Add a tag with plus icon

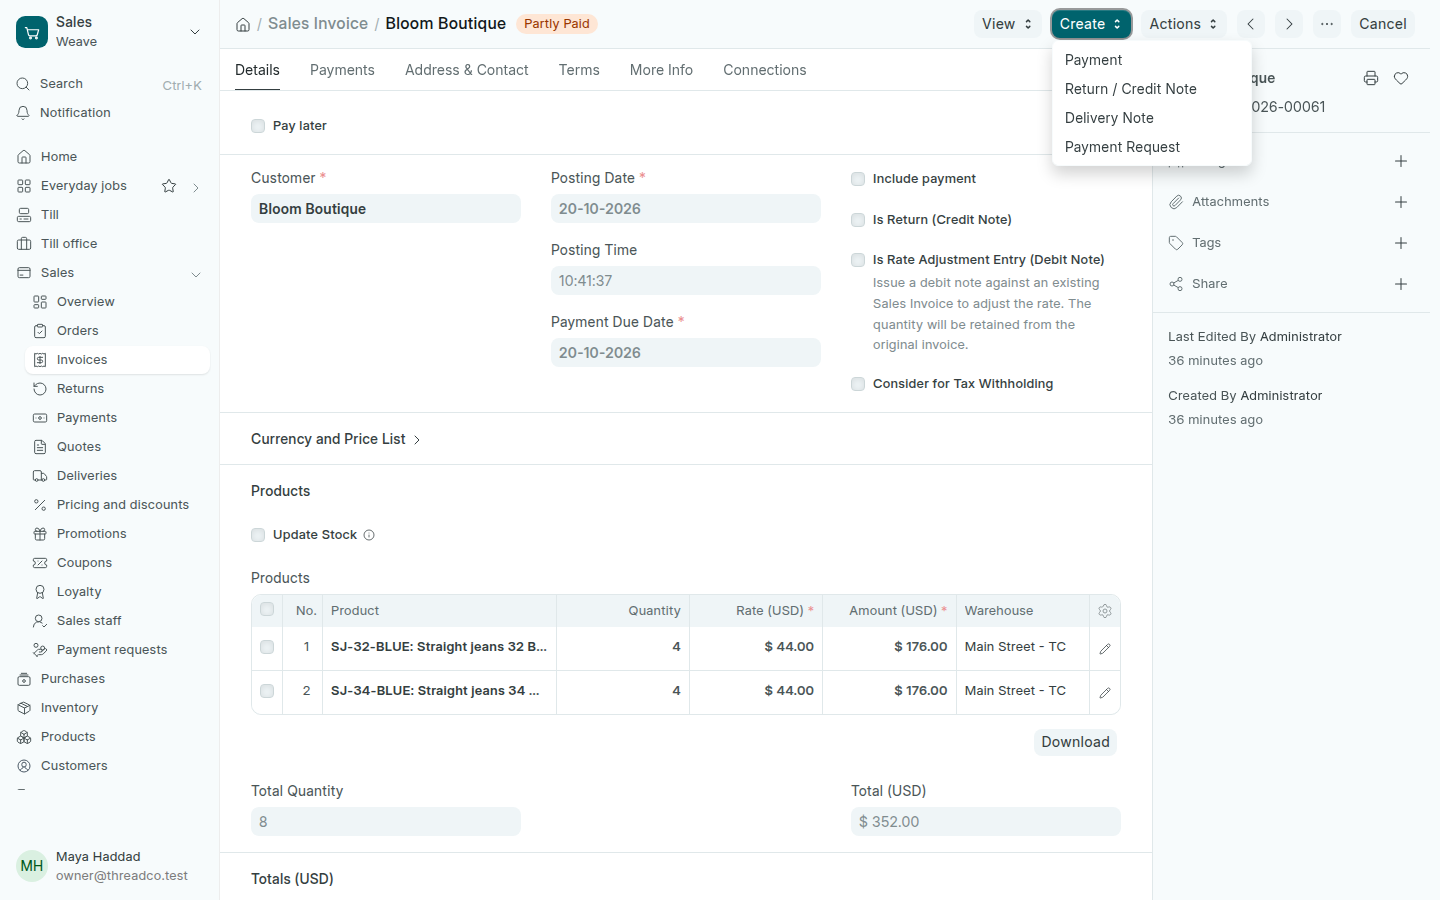[x=1401, y=243]
